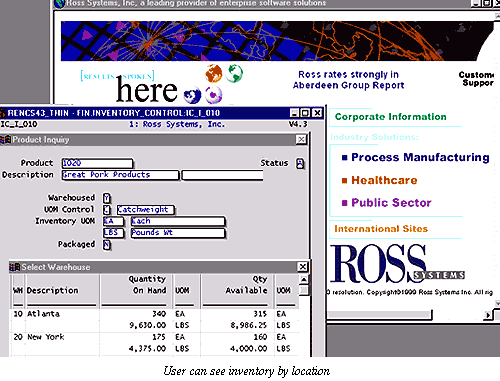Close the Product Inquiry panel
The height and width of the screenshot is (381, 500).
pos(301,139)
